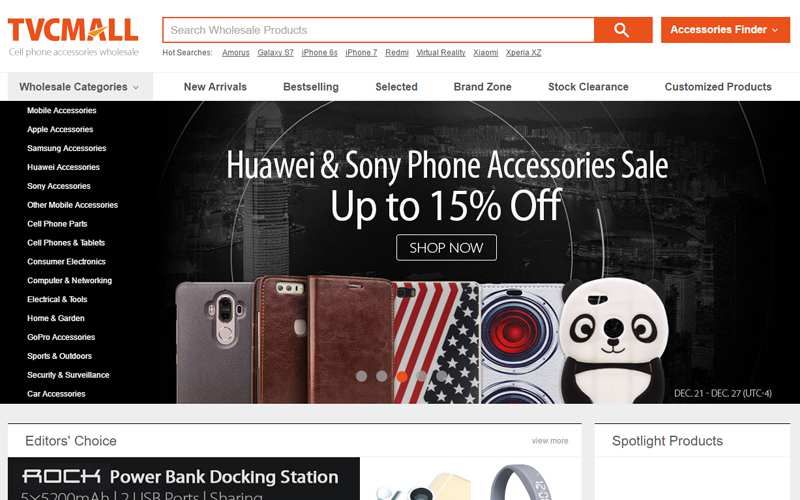The height and width of the screenshot is (500, 800).
Task: Open the TVCMALL logo homepage link
Action: [73, 36]
